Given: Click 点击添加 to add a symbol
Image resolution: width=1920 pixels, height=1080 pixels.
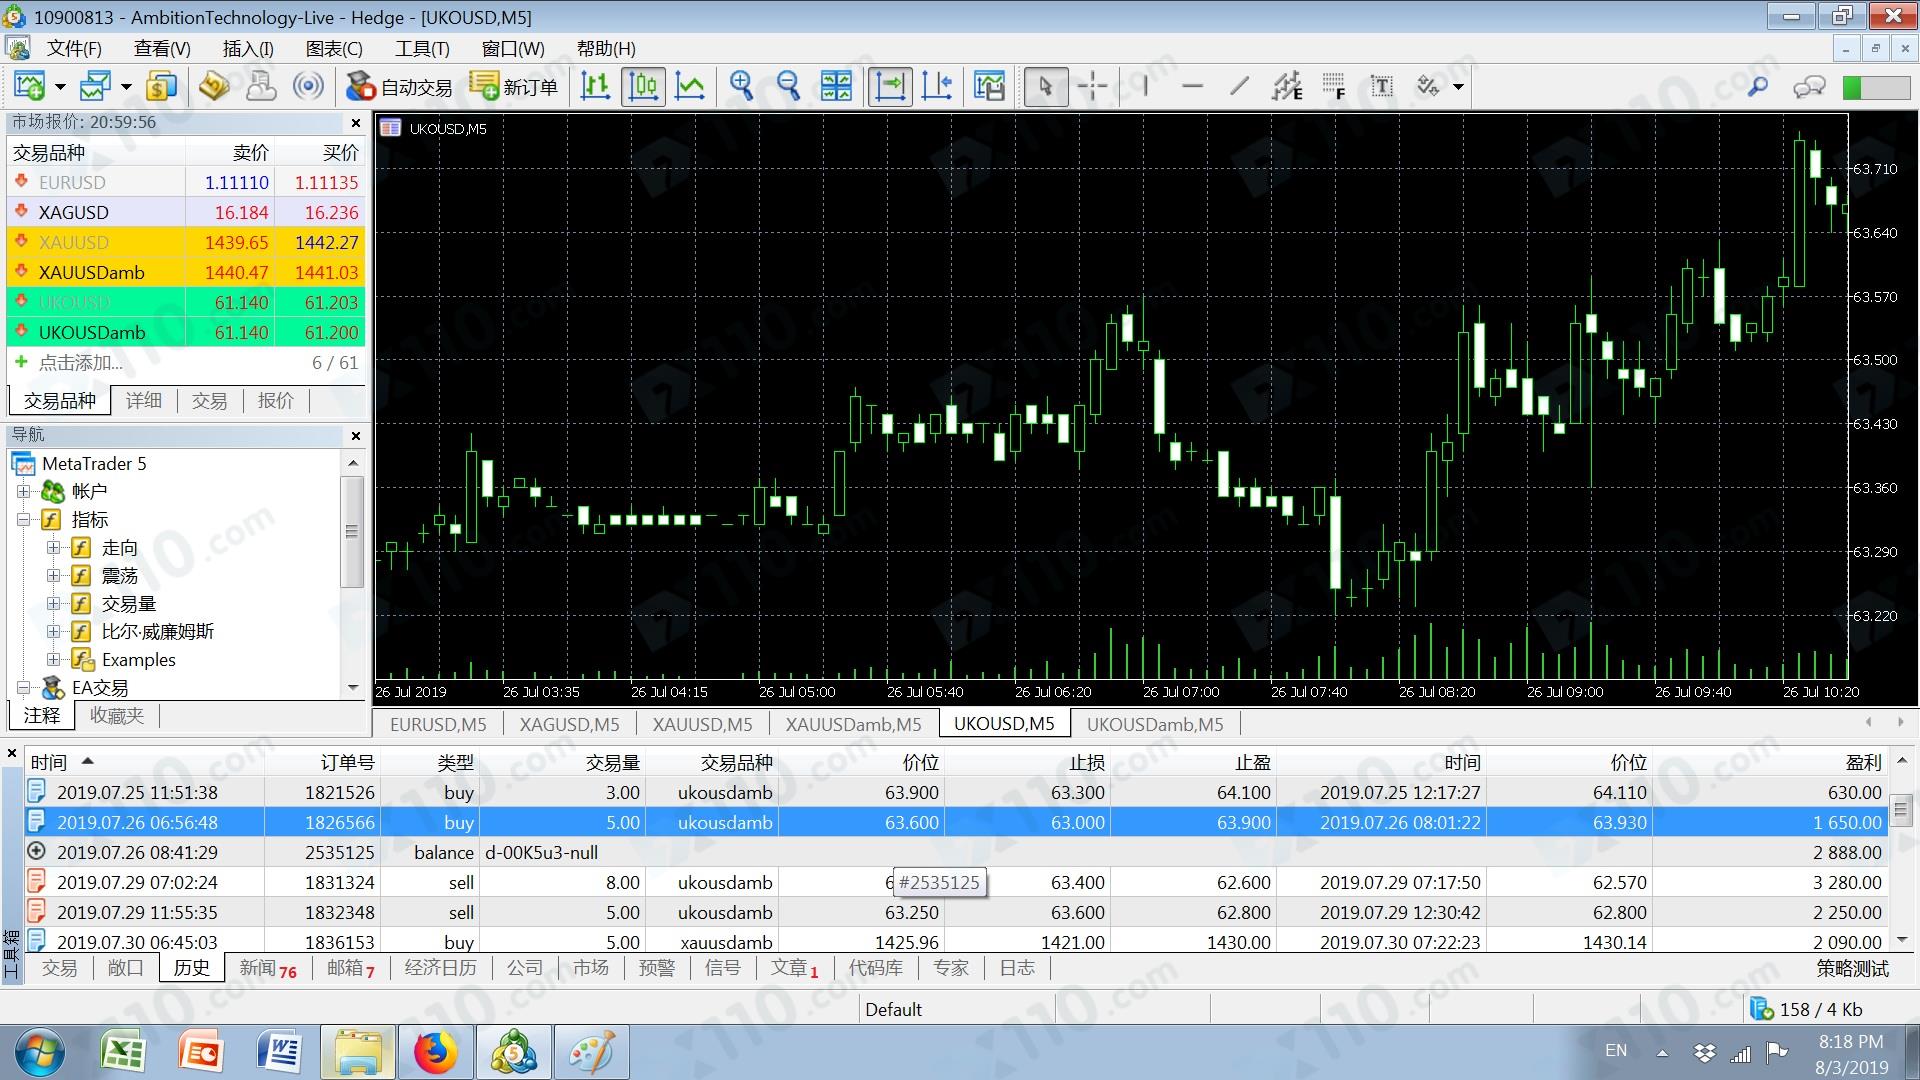Looking at the screenshot, I should tap(80, 362).
